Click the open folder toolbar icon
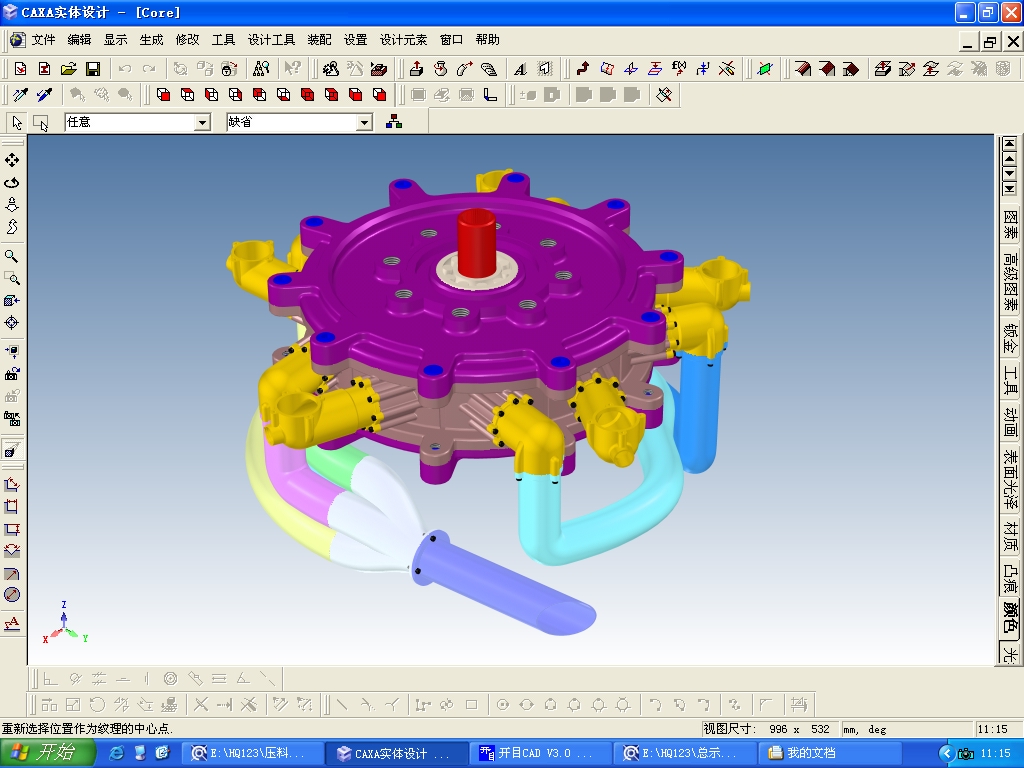The image size is (1024, 768). pyautogui.click(x=69, y=69)
